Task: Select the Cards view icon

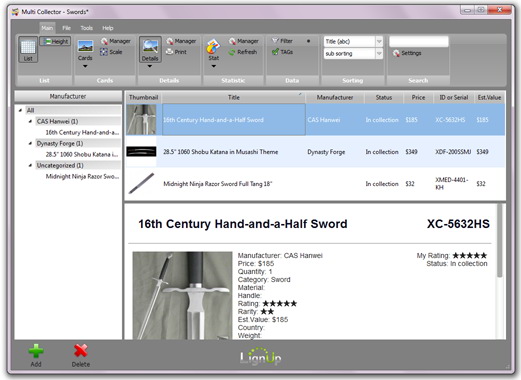Action: tap(85, 46)
